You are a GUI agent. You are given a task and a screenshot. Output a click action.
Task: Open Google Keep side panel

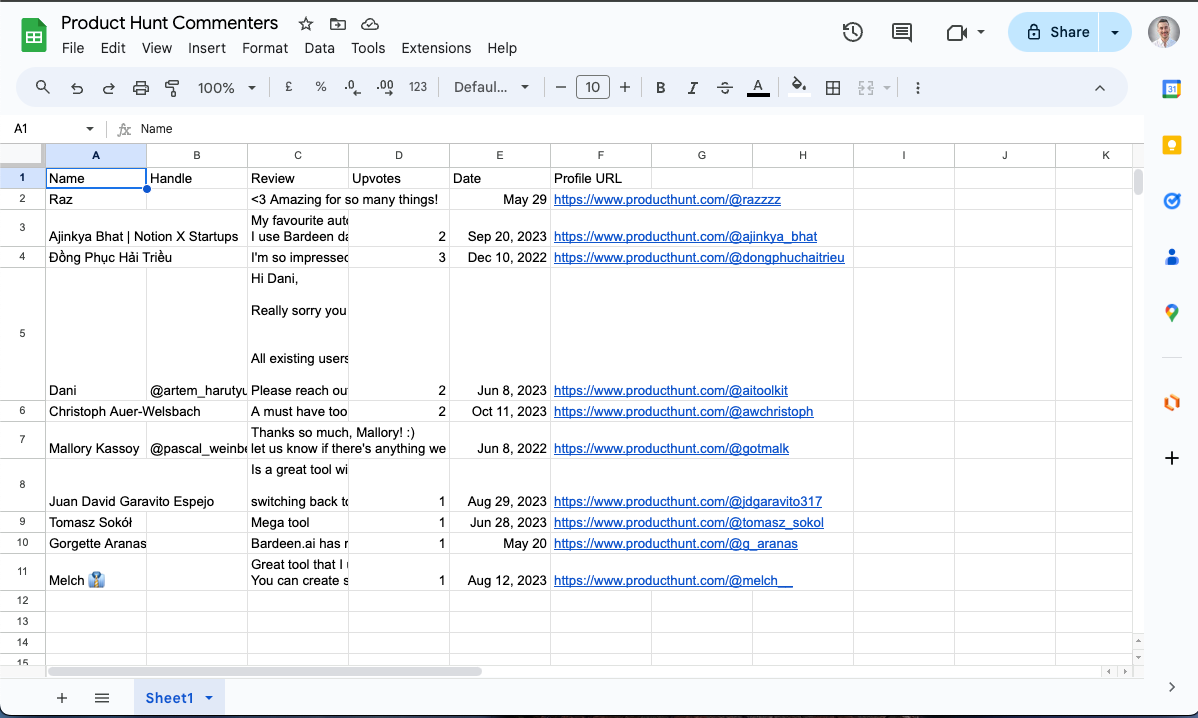coord(1171,145)
